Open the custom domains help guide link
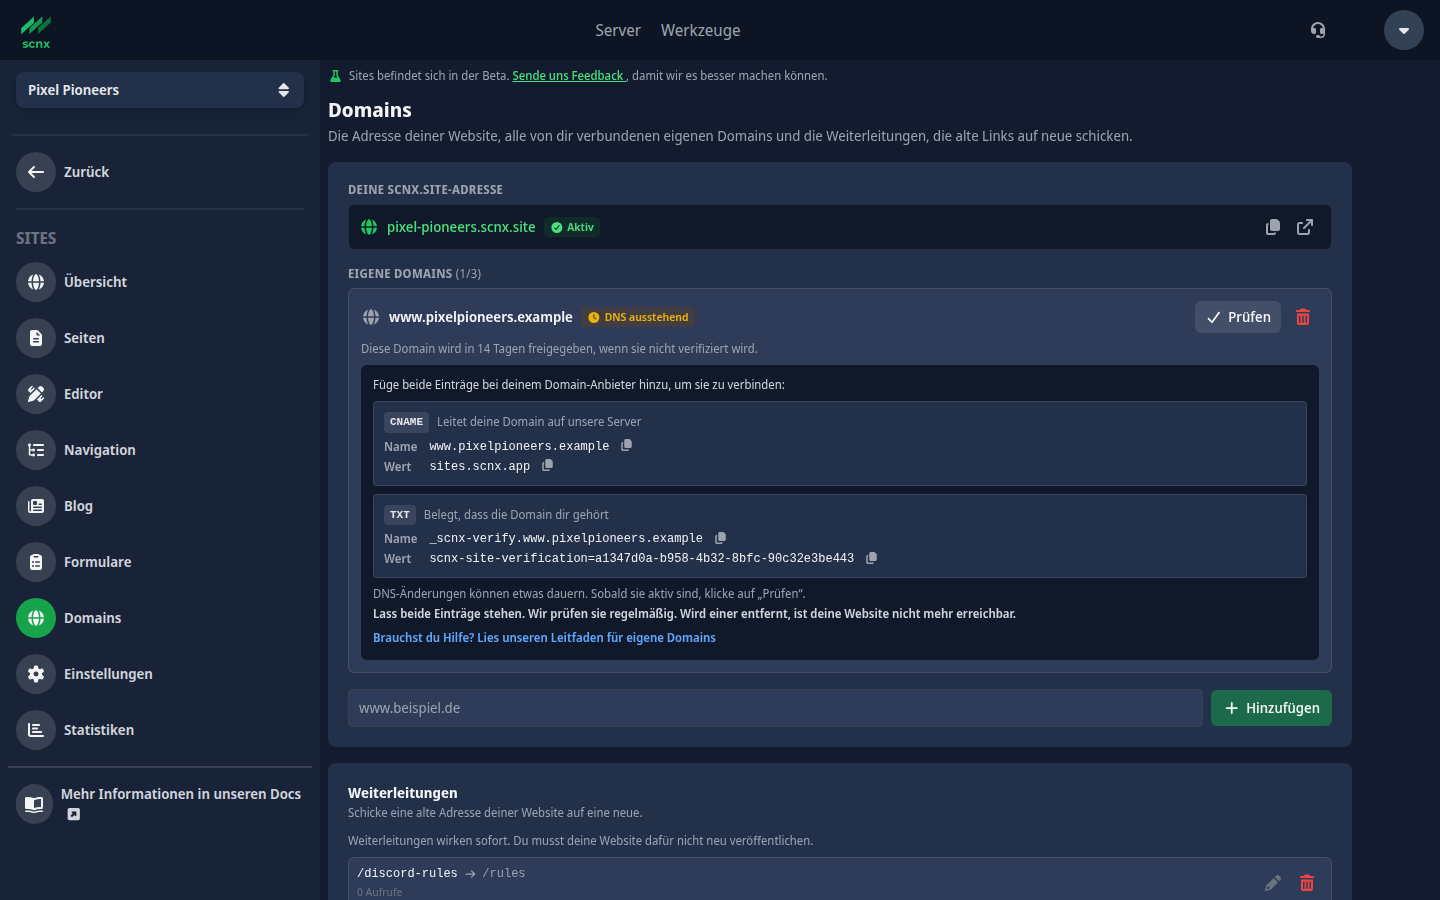The width and height of the screenshot is (1440, 900). point(544,638)
